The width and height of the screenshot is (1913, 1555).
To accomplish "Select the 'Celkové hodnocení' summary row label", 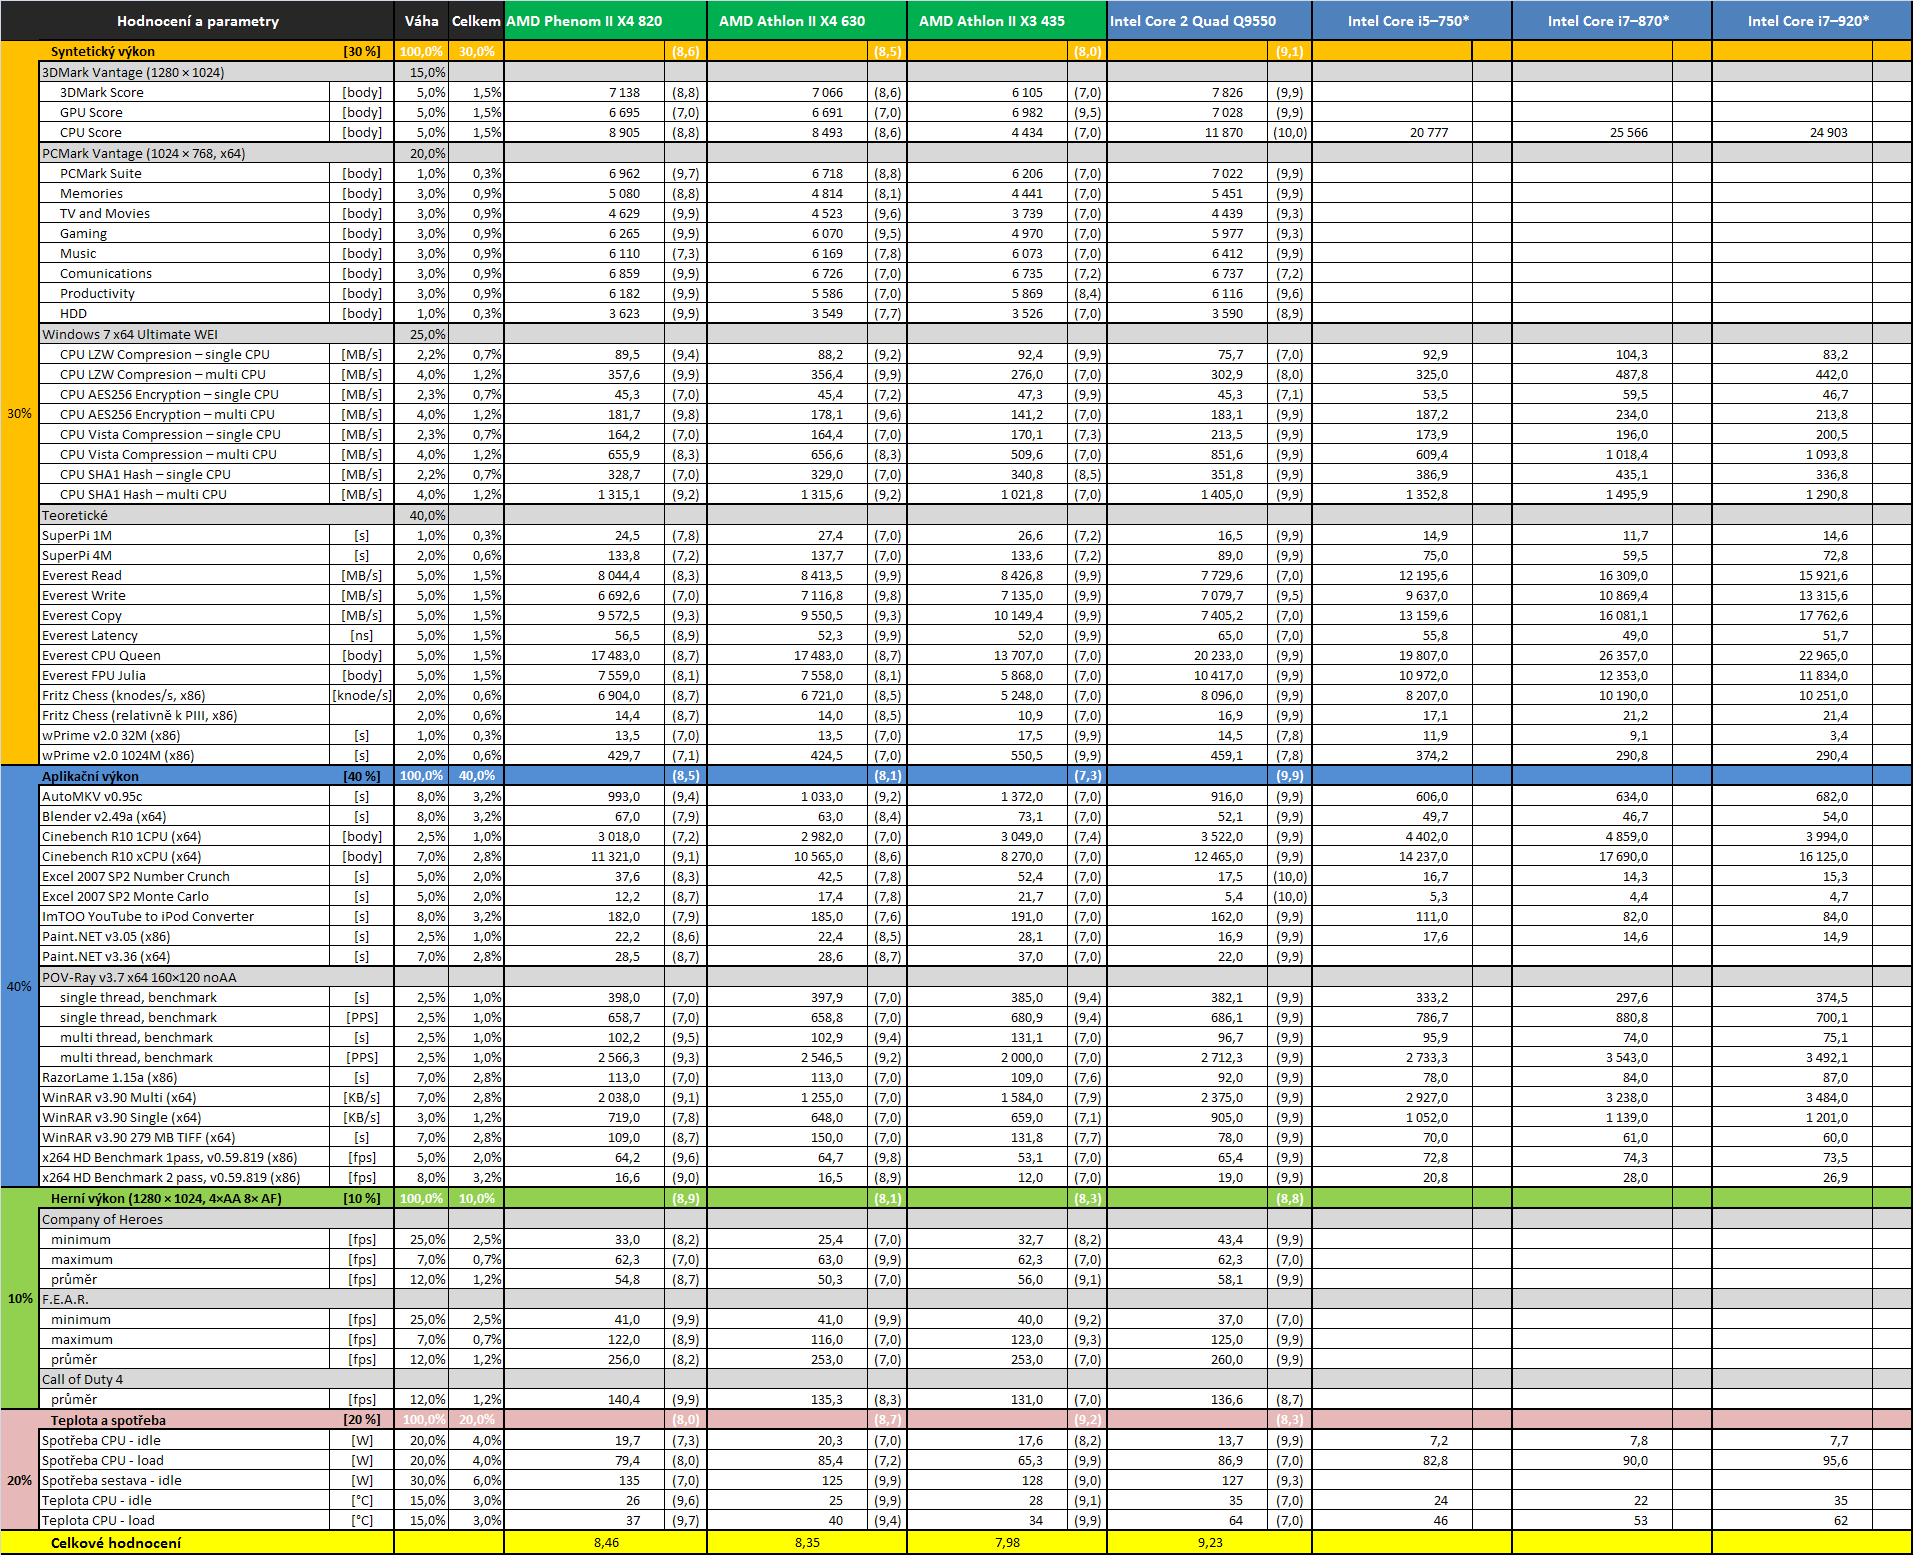I will (x=116, y=1542).
